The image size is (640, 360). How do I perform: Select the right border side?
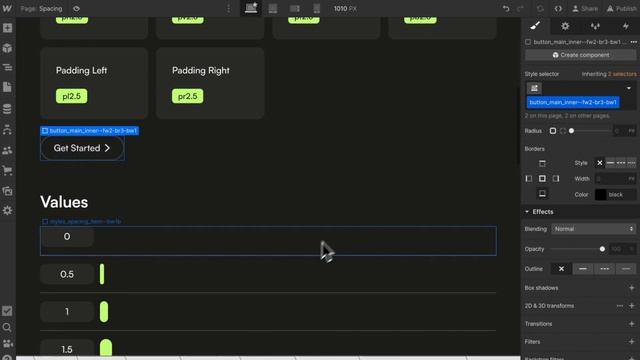[x=556, y=178]
